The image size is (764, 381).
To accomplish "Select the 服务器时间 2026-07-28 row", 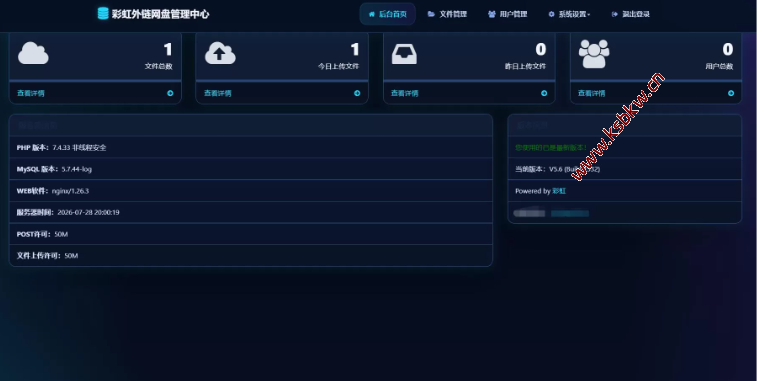I will point(251,212).
